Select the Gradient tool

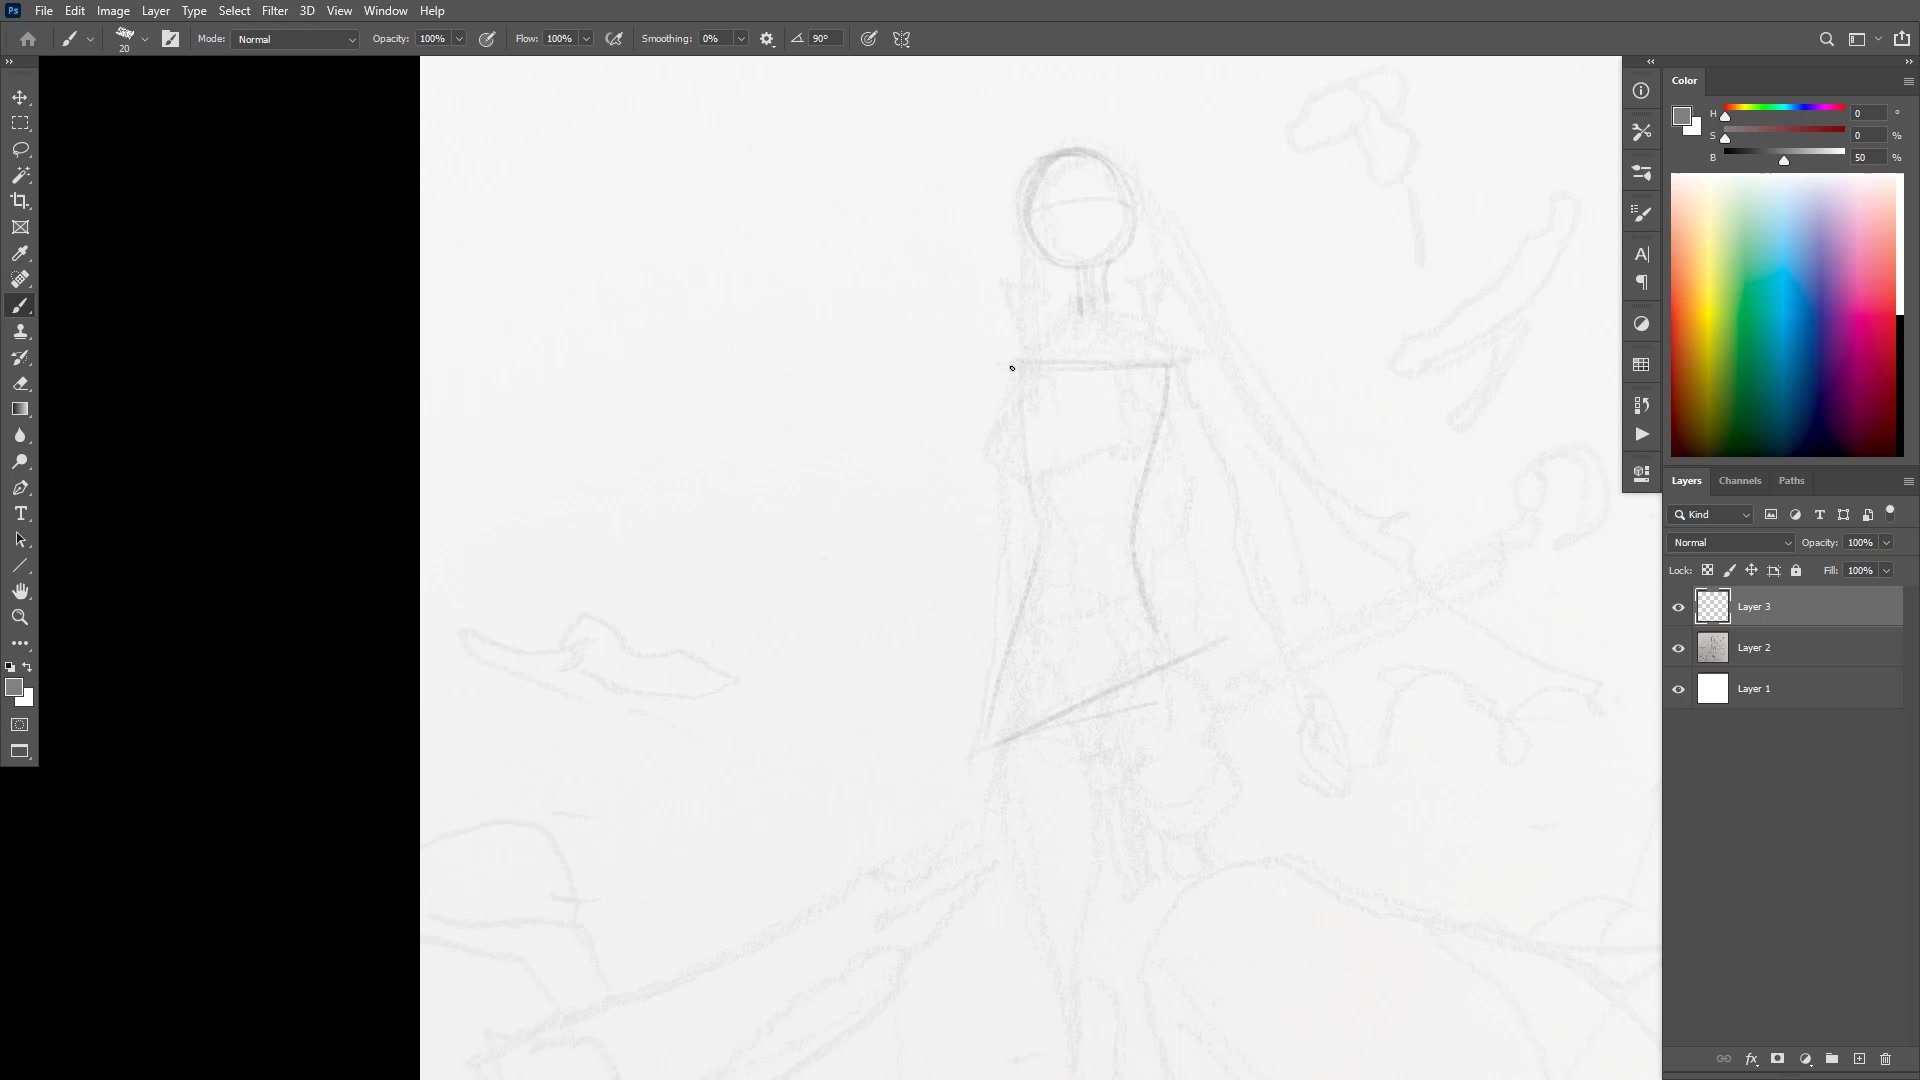[x=20, y=409]
